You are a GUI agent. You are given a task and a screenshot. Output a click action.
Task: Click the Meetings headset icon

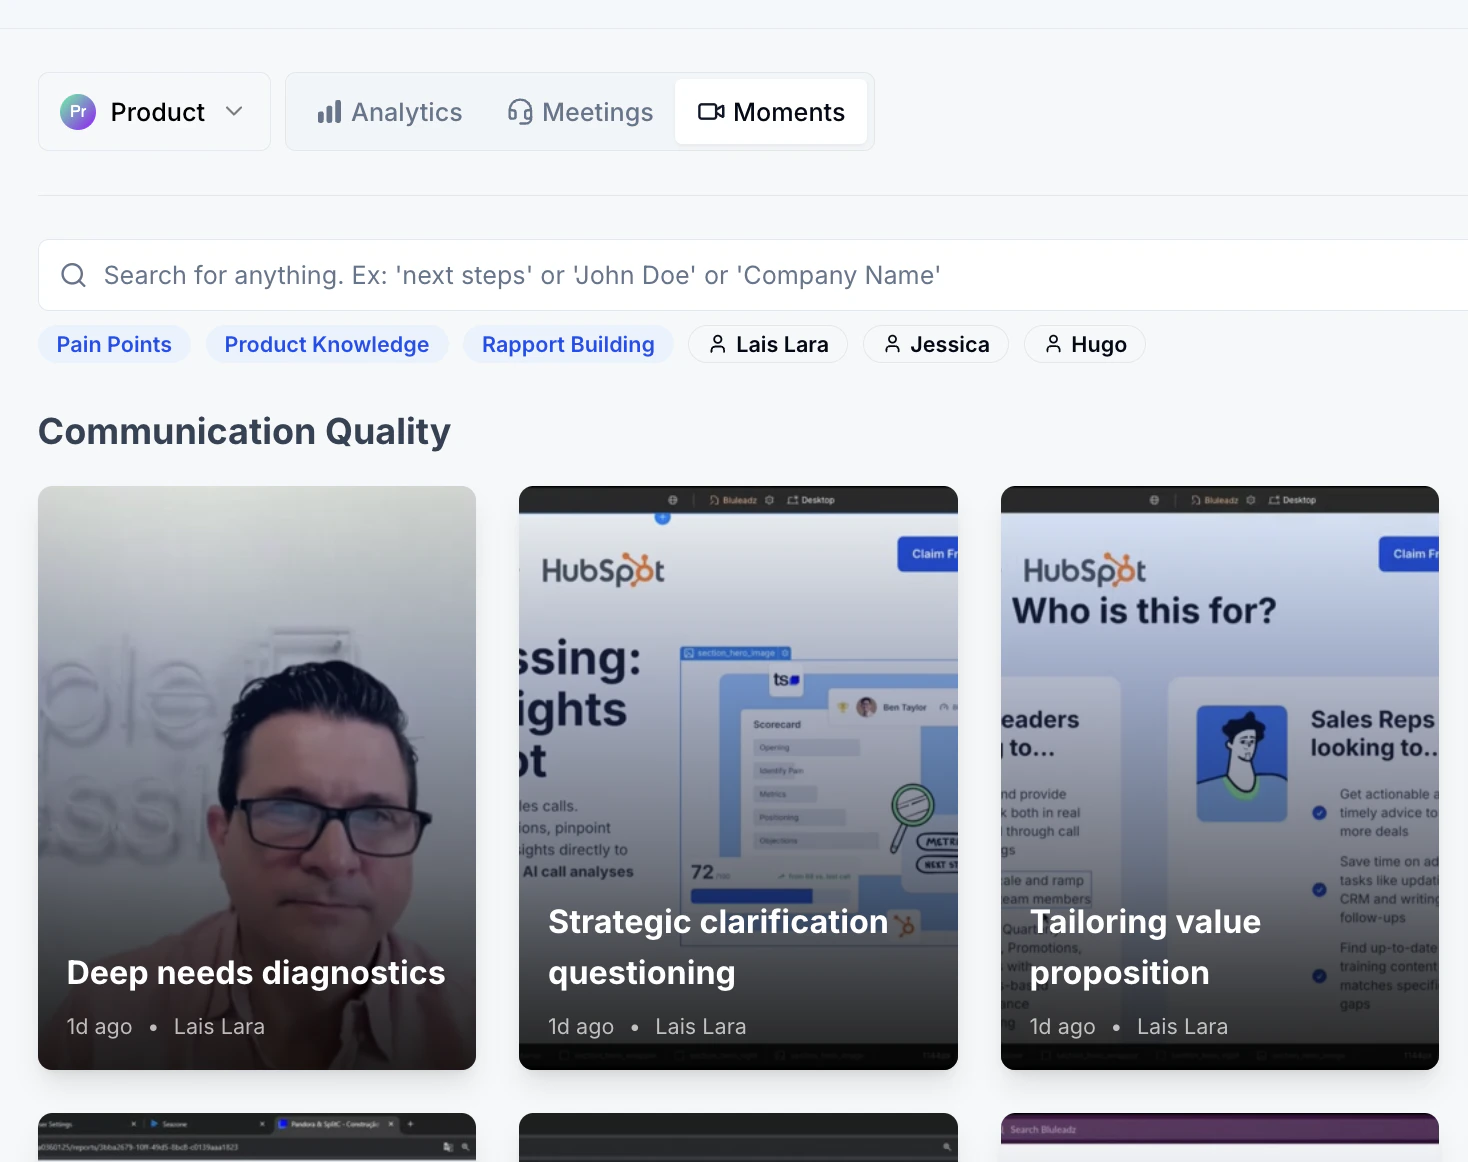click(520, 112)
